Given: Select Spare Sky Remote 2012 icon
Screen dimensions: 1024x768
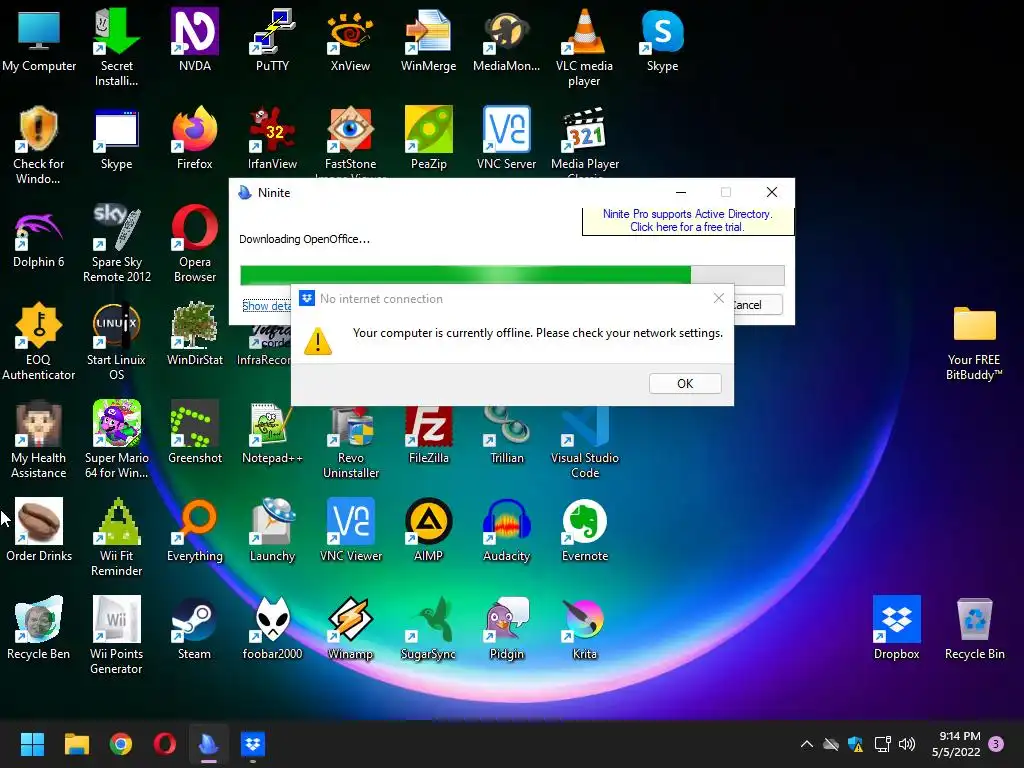Looking at the screenshot, I should pyautogui.click(x=116, y=244).
